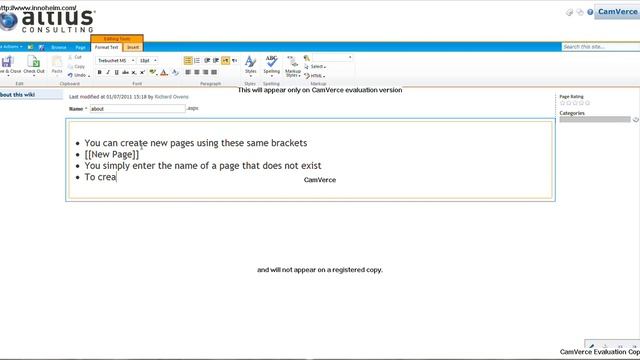The image size is (640, 360).
Task: Click the 'To crea' bullet line
Action: coord(100,177)
